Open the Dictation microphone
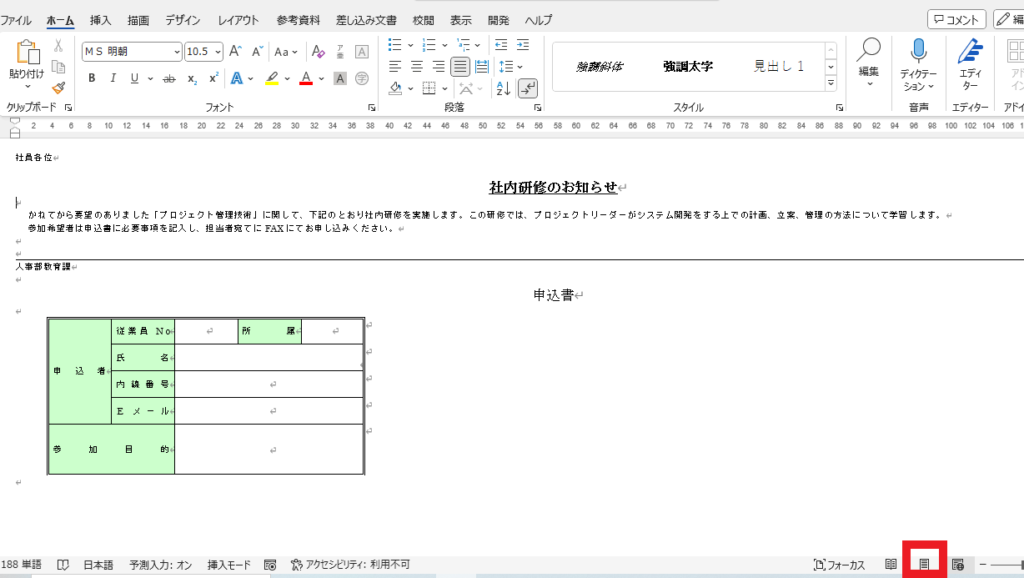The height and width of the screenshot is (578, 1024). click(918, 51)
